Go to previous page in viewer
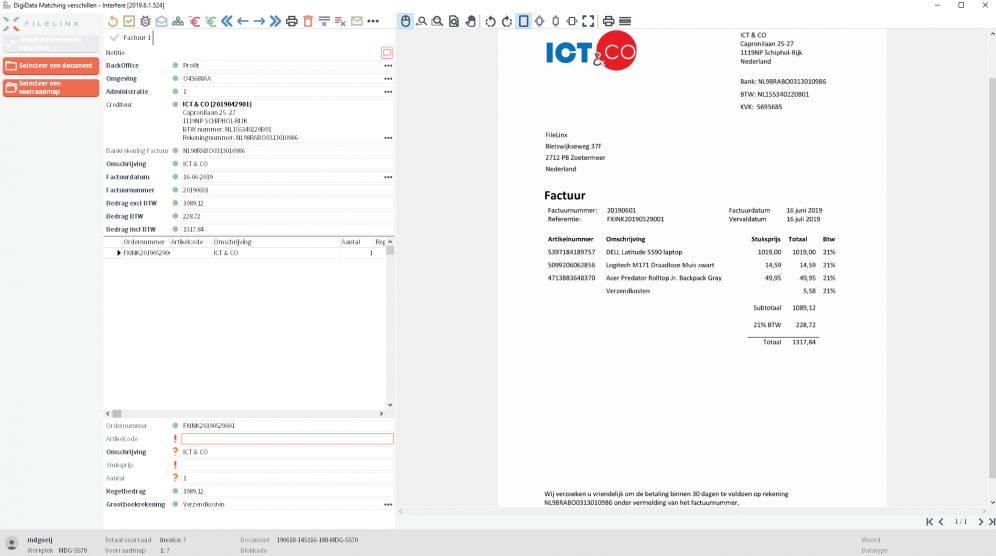996x556 pixels. pyautogui.click(x=941, y=522)
